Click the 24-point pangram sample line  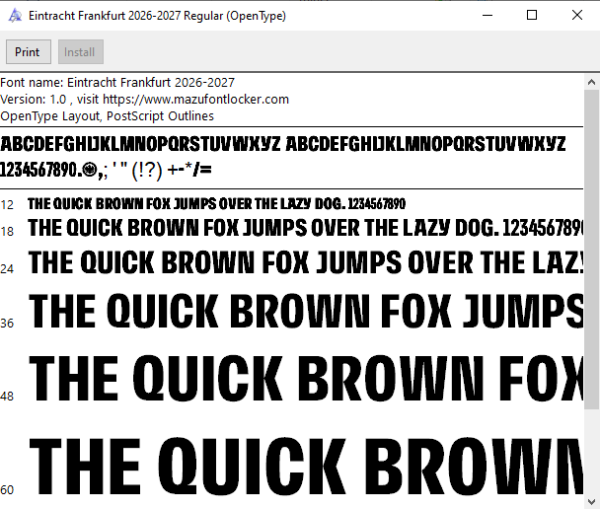click(x=306, y=263)
